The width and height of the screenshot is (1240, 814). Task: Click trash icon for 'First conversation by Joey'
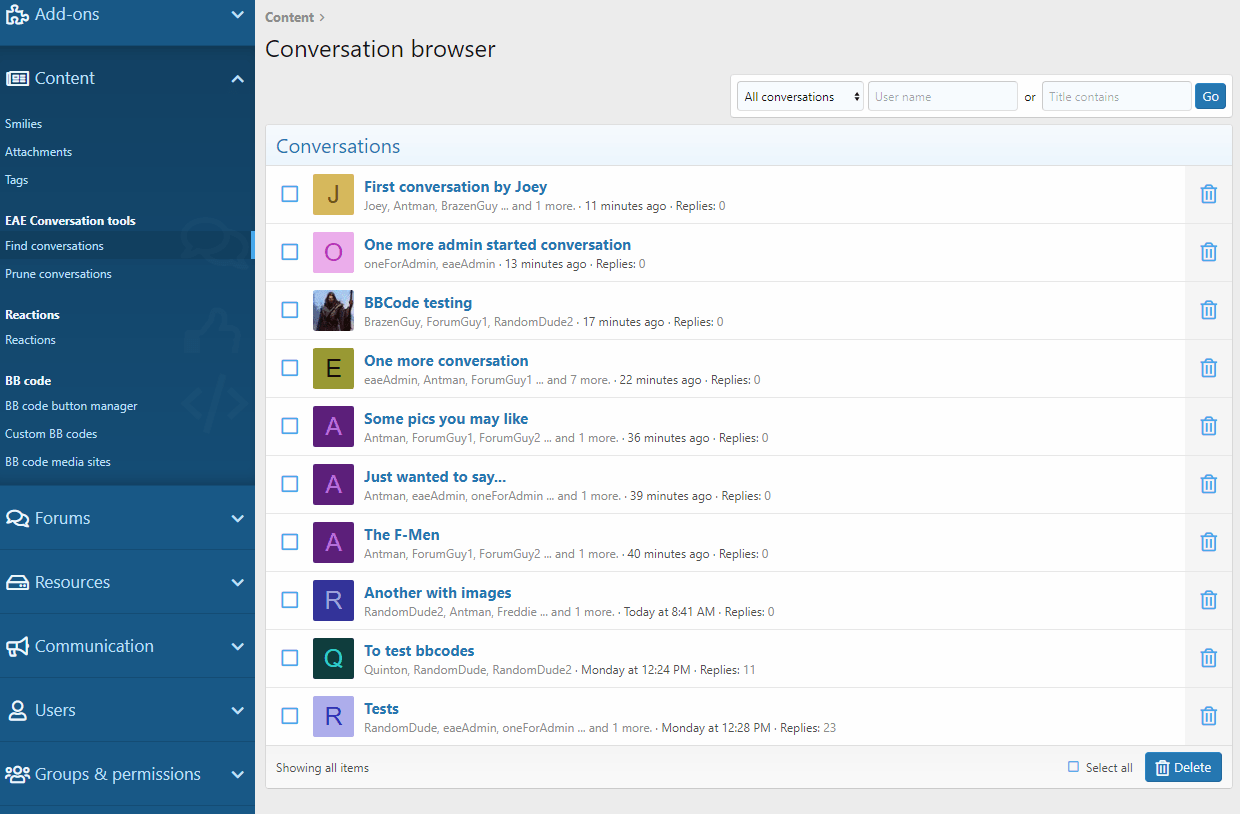coord(1208,194)
